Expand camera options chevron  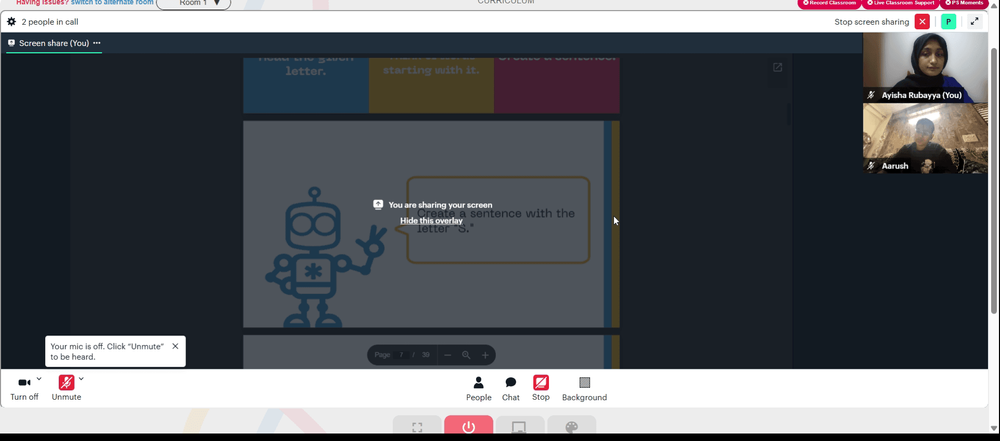pyautogui.click(x=39, y=378)
